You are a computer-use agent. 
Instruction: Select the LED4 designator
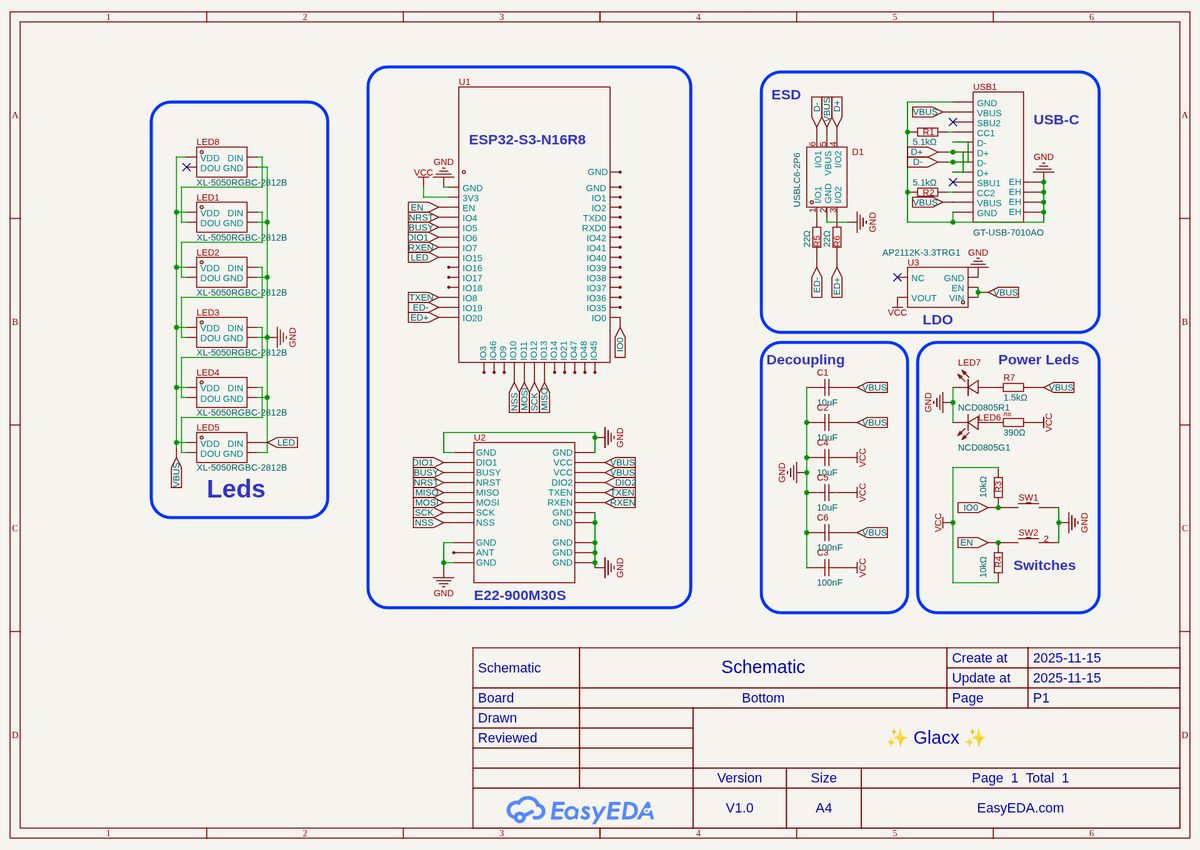tap(208, 373)
